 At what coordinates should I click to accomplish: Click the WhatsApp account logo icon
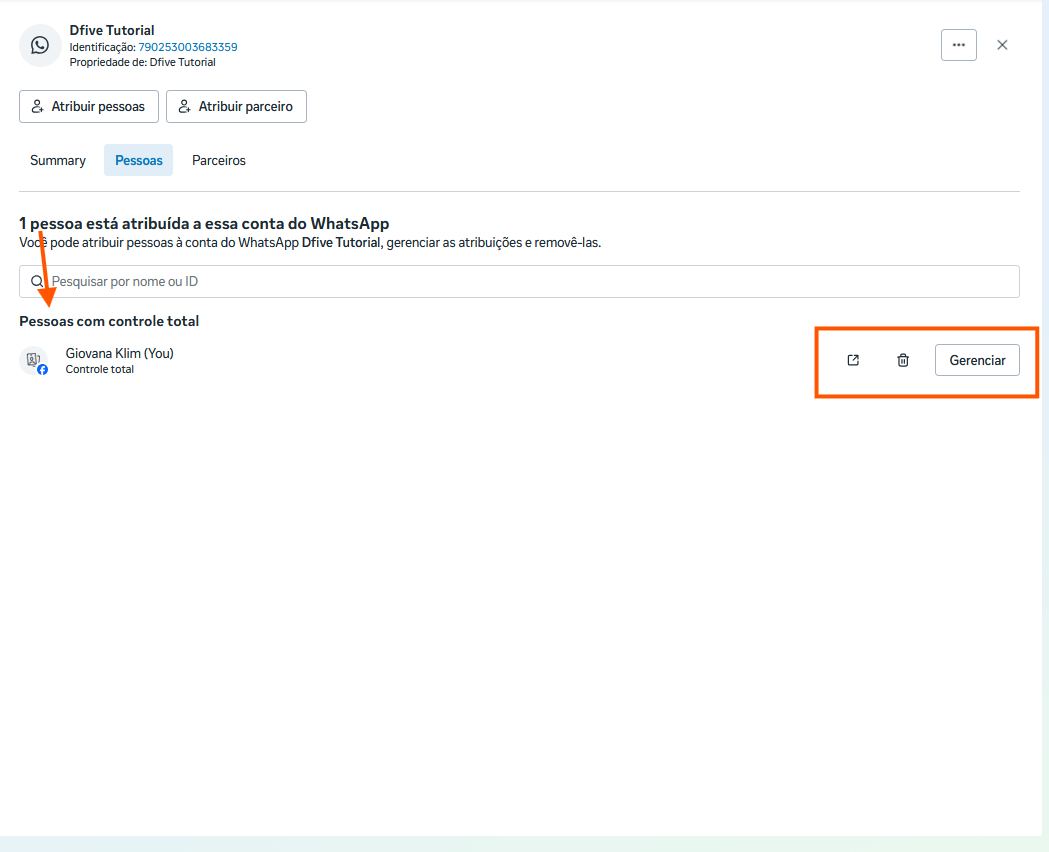pos(40,46)
